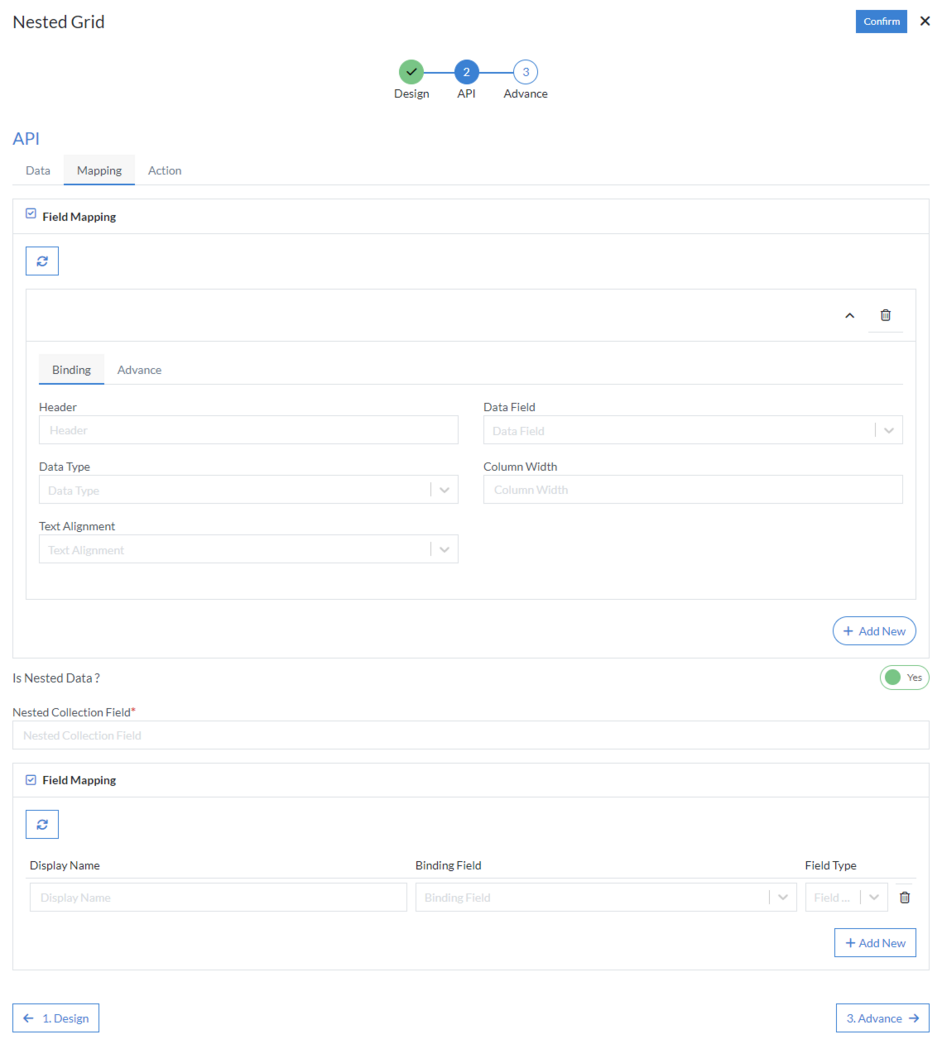Click refresh icon in top Field Mapping

click(42, 261)
